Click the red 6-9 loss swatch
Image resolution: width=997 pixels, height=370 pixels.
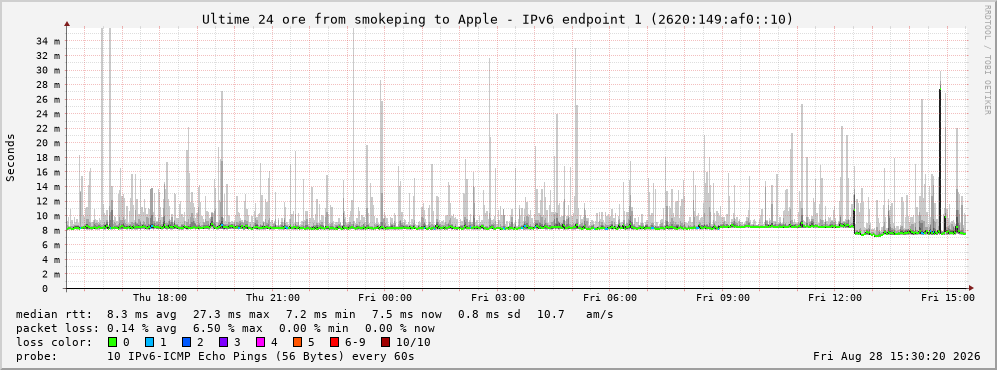click(x=334, y=342)
